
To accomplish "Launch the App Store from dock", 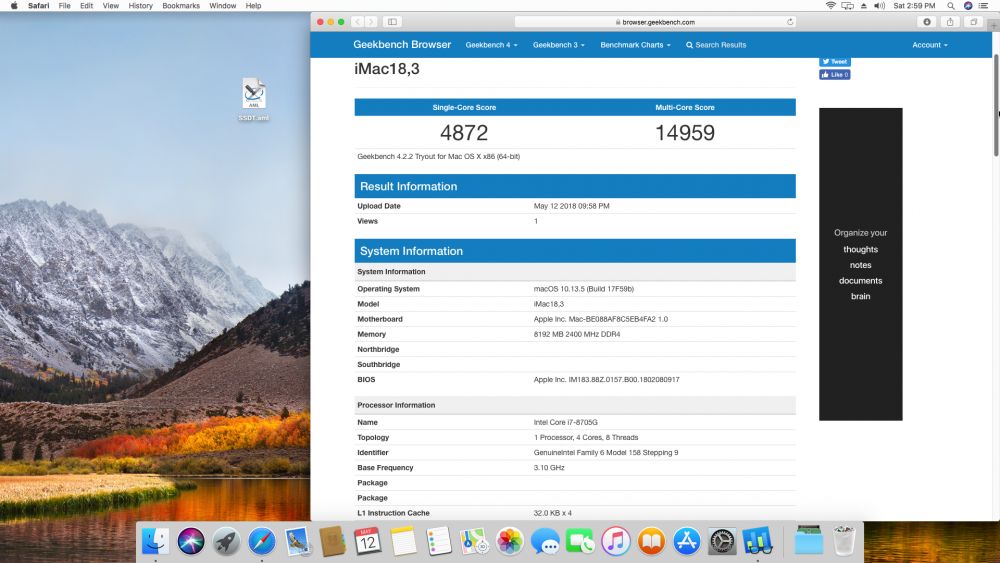I will (687, 541).
